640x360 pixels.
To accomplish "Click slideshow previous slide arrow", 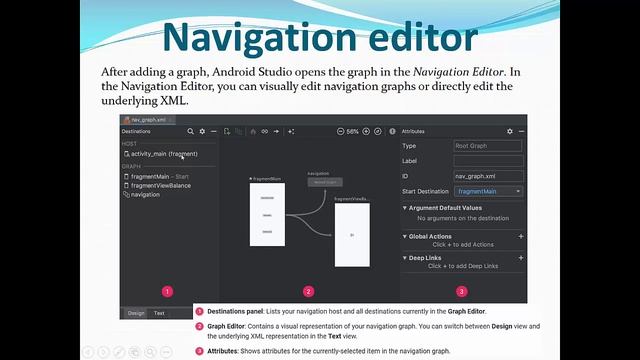I will point(88,352).
